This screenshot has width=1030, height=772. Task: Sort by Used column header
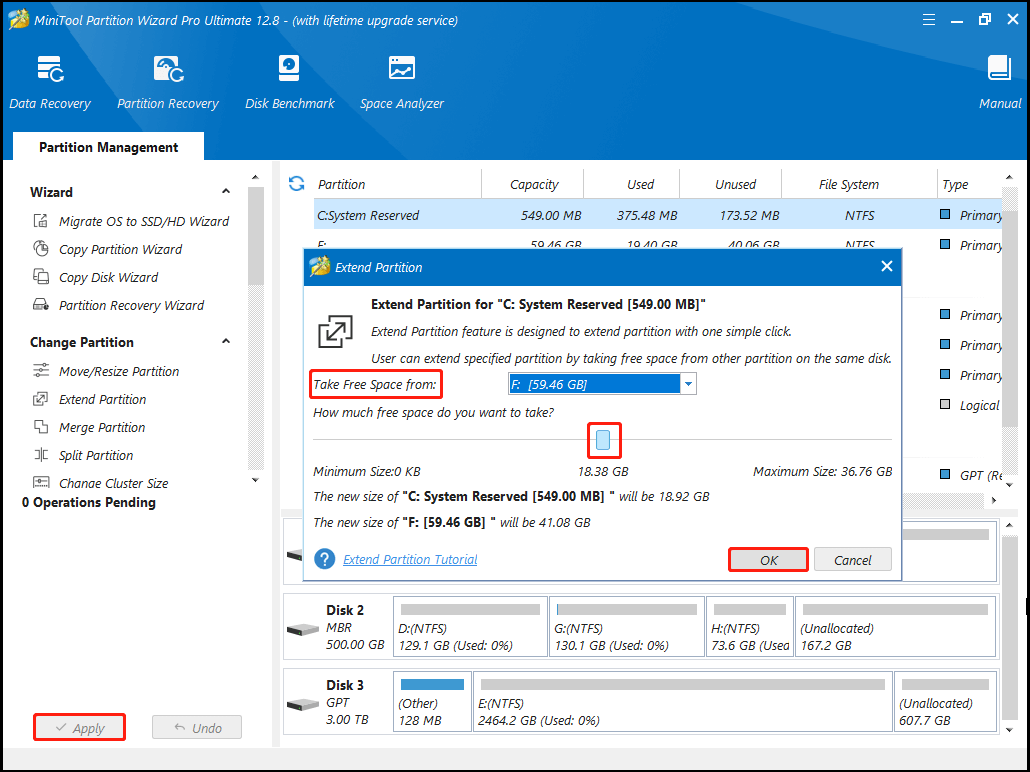pyautogui.click(x=640, y=185)
